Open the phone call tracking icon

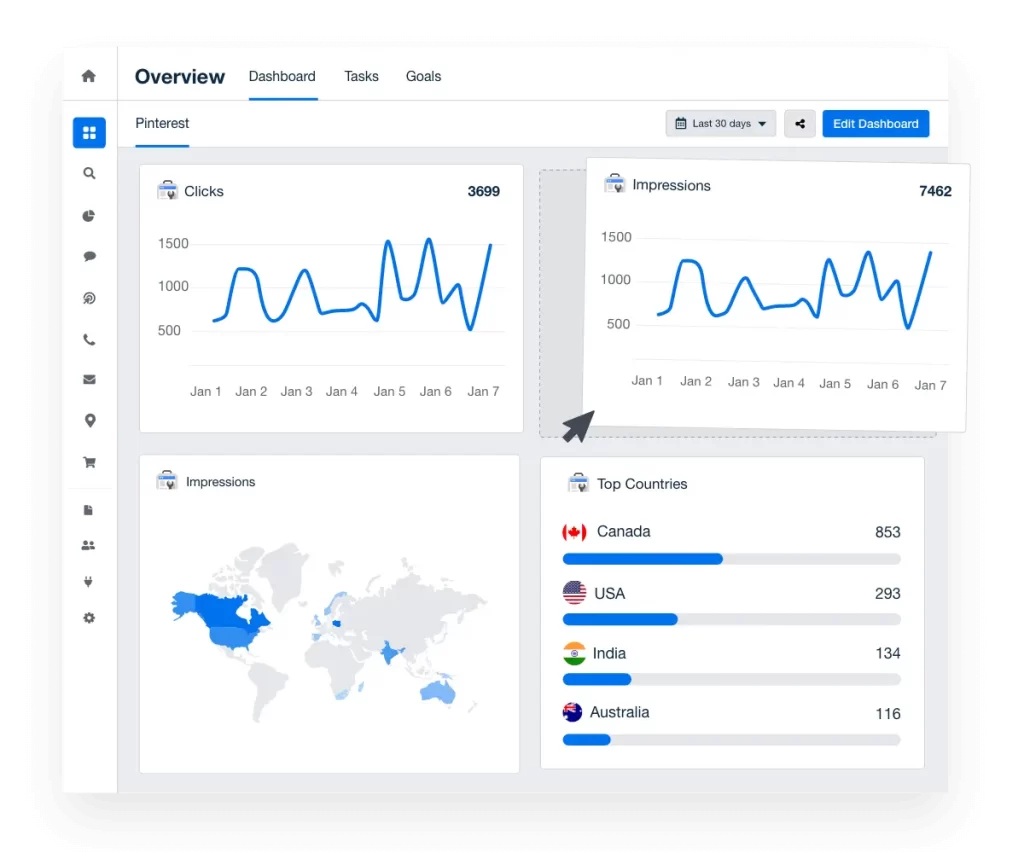click(x=89, y=339)
